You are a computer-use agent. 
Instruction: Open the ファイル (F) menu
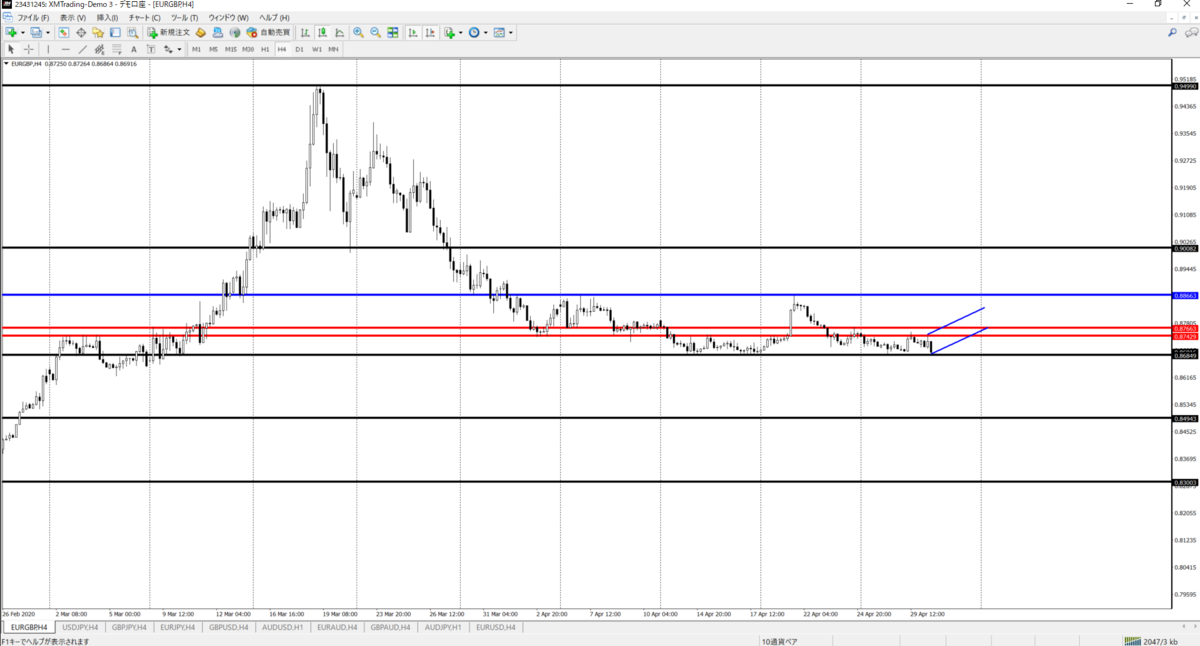pos(34,18)
